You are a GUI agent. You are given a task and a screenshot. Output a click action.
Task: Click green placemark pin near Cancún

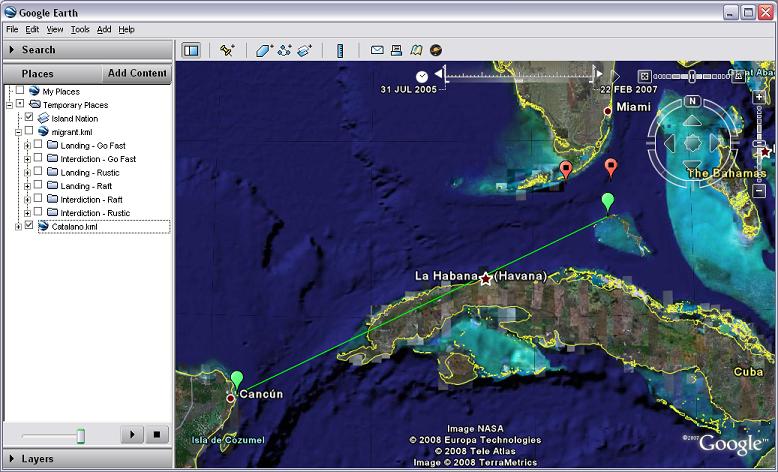coord(237,380)
